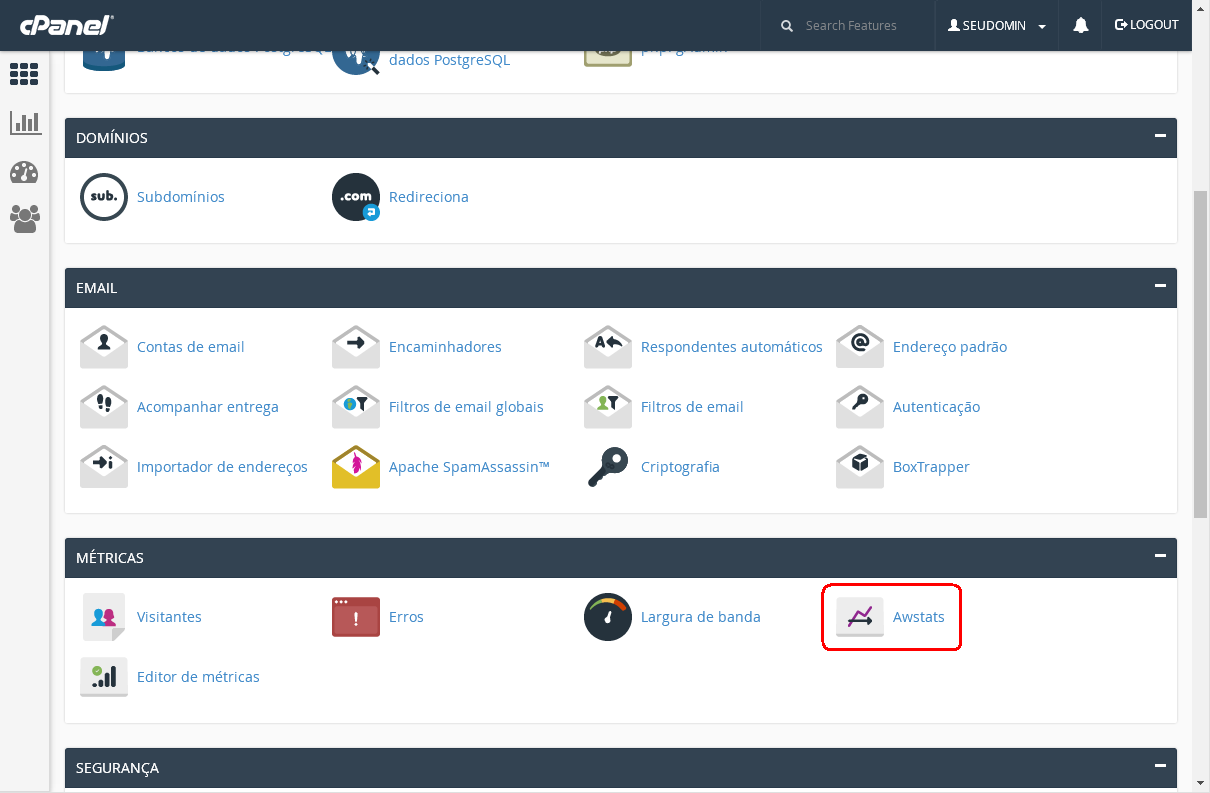Screen dimensions: 1210x793
Task: Open the Criptografia link
Action: pyautogui.click(x=680, y=467)
